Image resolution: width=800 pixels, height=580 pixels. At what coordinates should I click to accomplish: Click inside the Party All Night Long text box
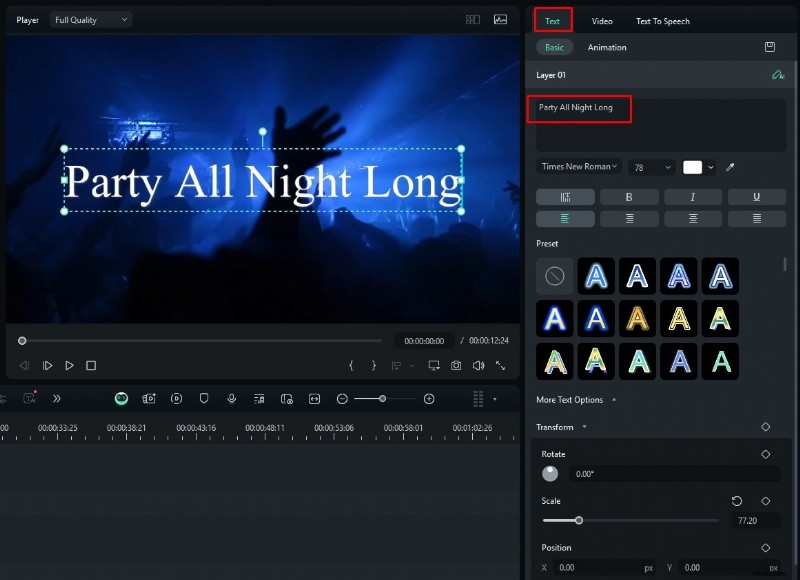[580, 110]
